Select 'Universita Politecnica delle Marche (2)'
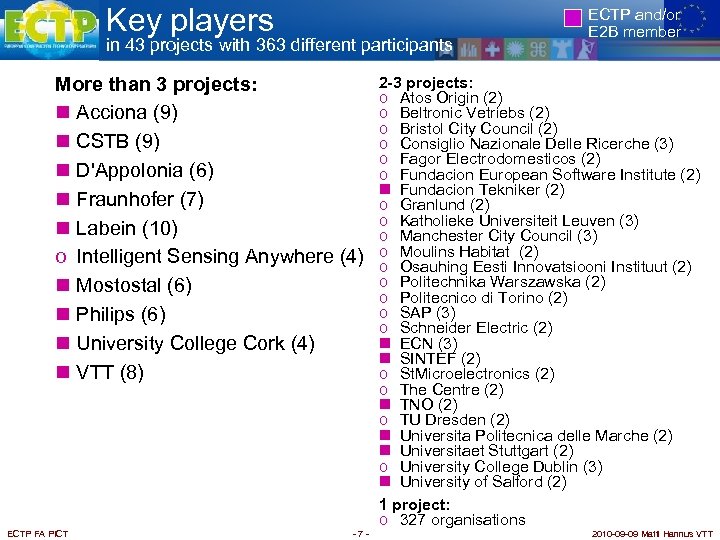Screen dimensions: 720x540 click(x=536, y=436)
